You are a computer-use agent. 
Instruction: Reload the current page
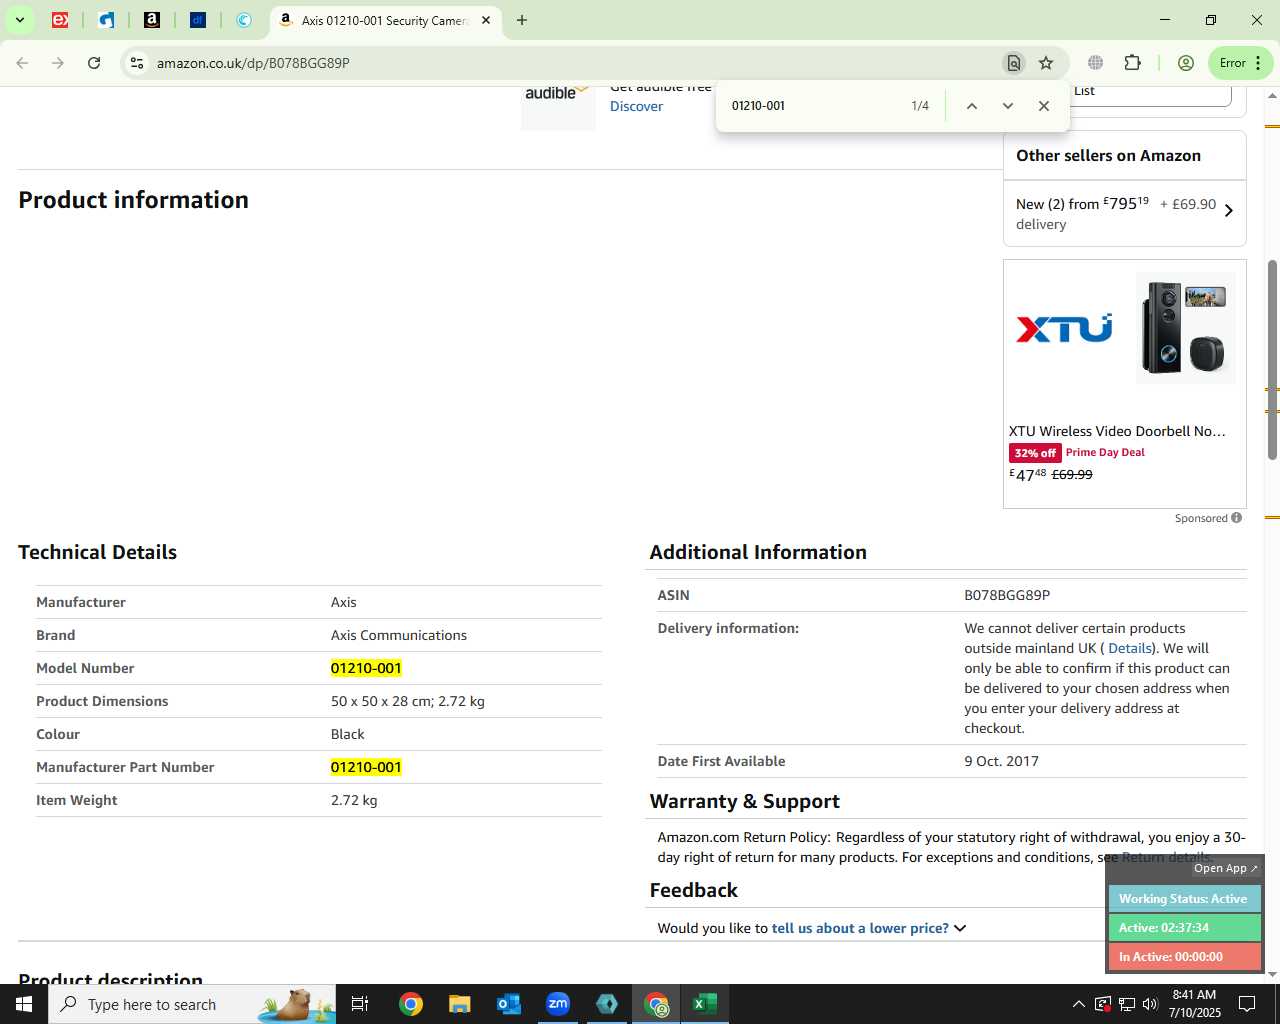coord(94,63)
